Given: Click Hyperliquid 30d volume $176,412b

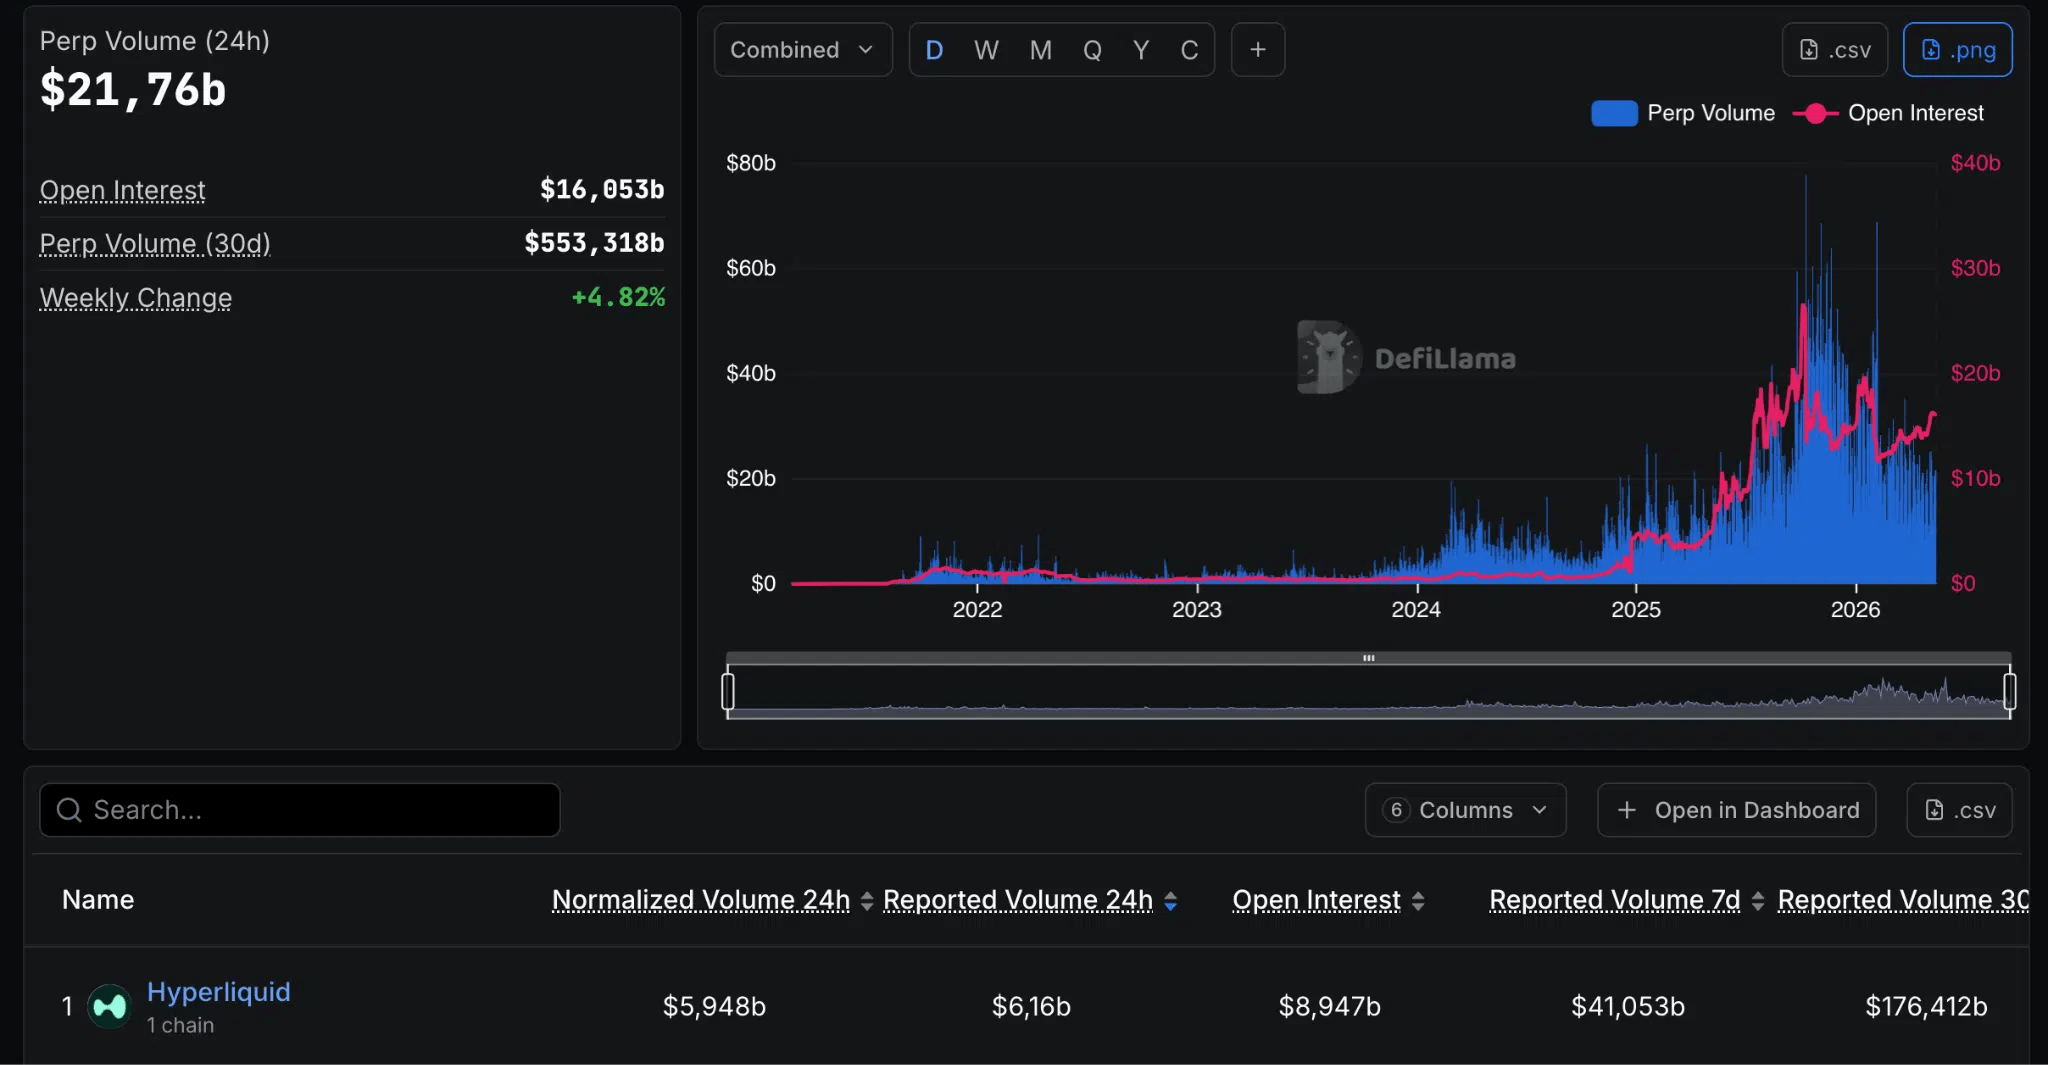Looking at the screenshot, I should click(1926, 1006).
